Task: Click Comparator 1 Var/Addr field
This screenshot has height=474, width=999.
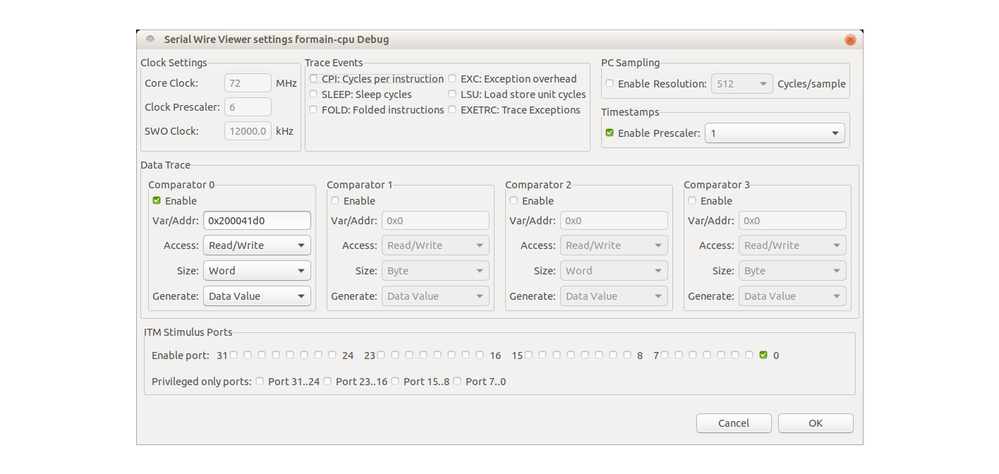Action: click(x=435, y=220)
